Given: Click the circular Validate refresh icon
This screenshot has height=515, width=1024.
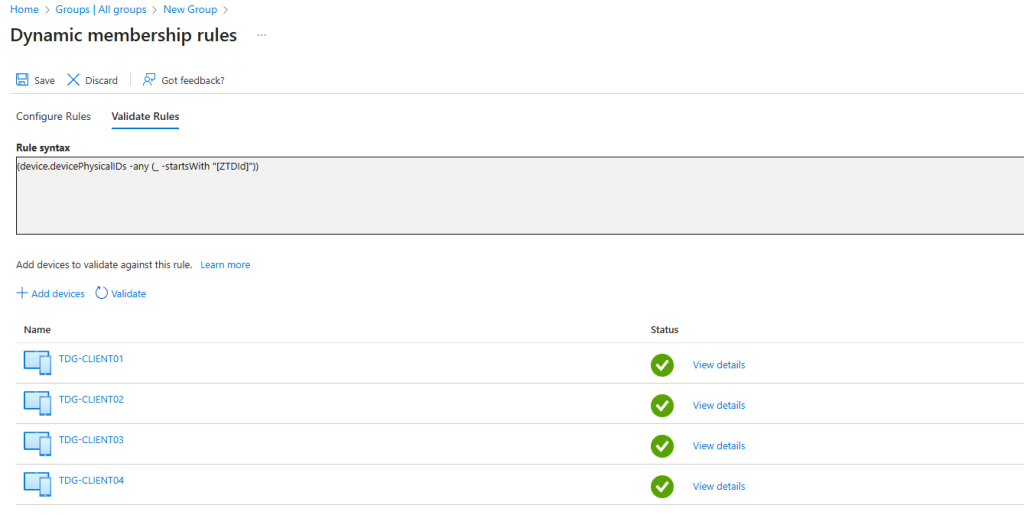Looking at the screenshot, I should pyautogui.click(x=101, y=293).
